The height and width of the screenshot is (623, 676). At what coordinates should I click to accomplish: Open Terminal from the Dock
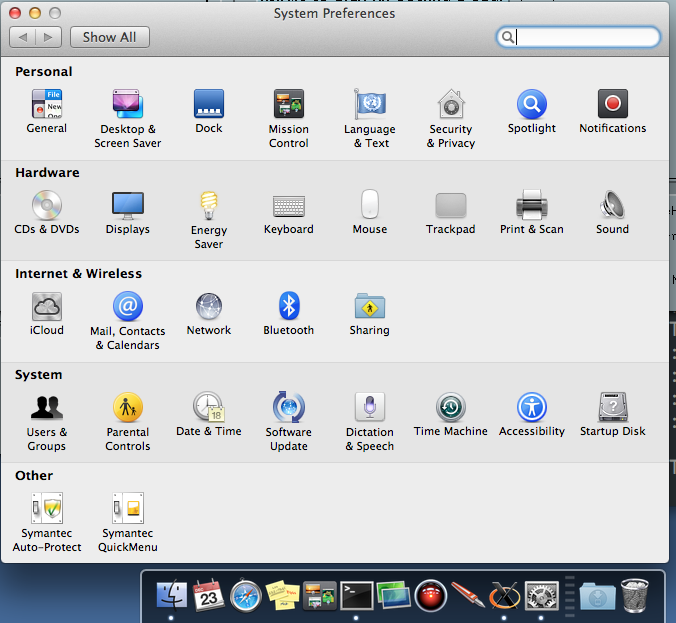pos(357,595)
